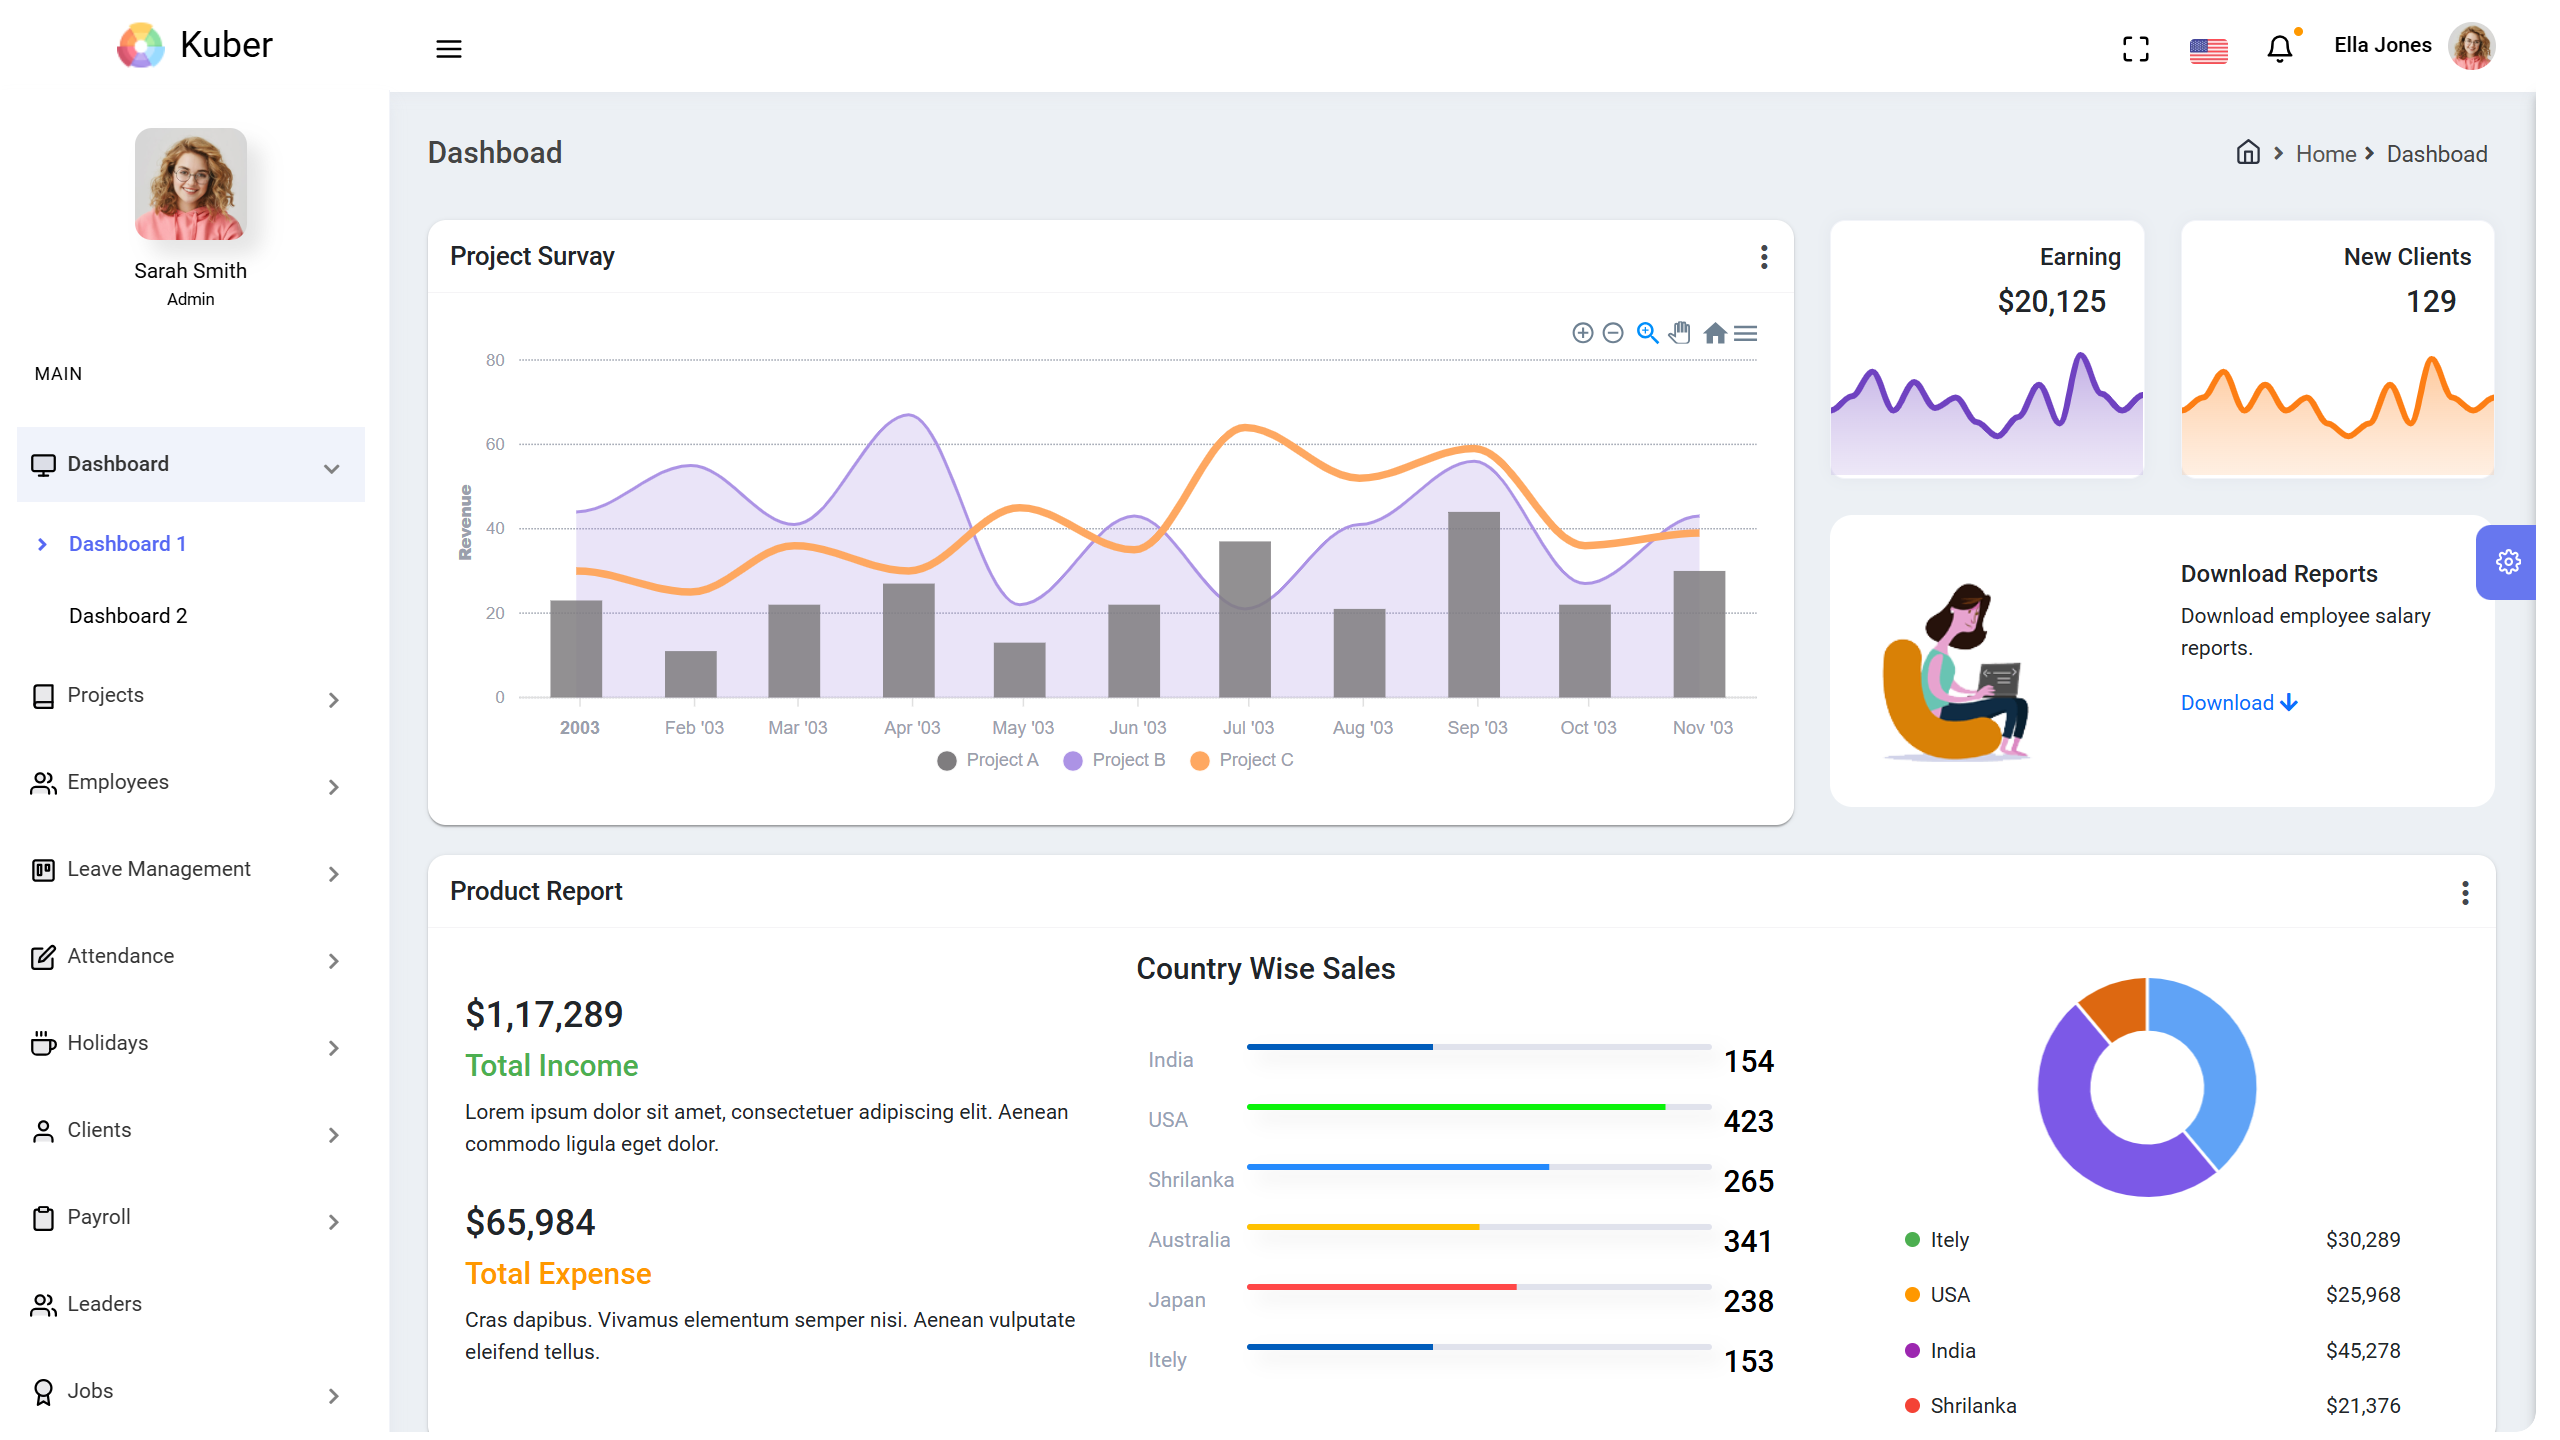Click the panning hand icon on the chart
Screen dimensions: 2560x1440
pos(1680,333)
